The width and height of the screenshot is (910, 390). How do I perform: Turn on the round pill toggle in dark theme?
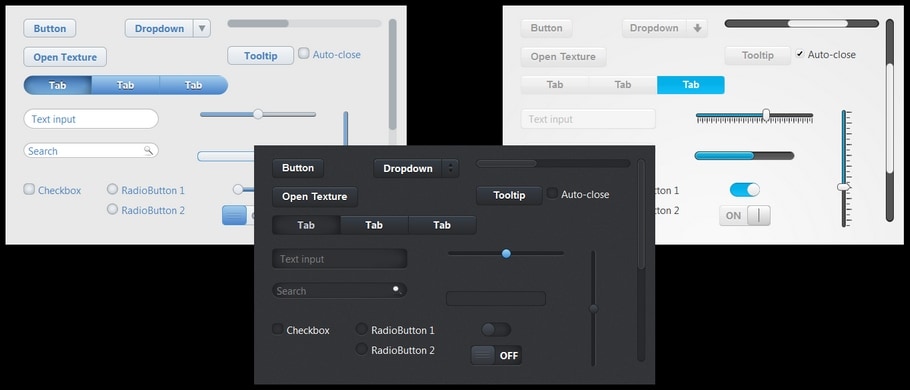pyautogui.click(x=496, y=330)
